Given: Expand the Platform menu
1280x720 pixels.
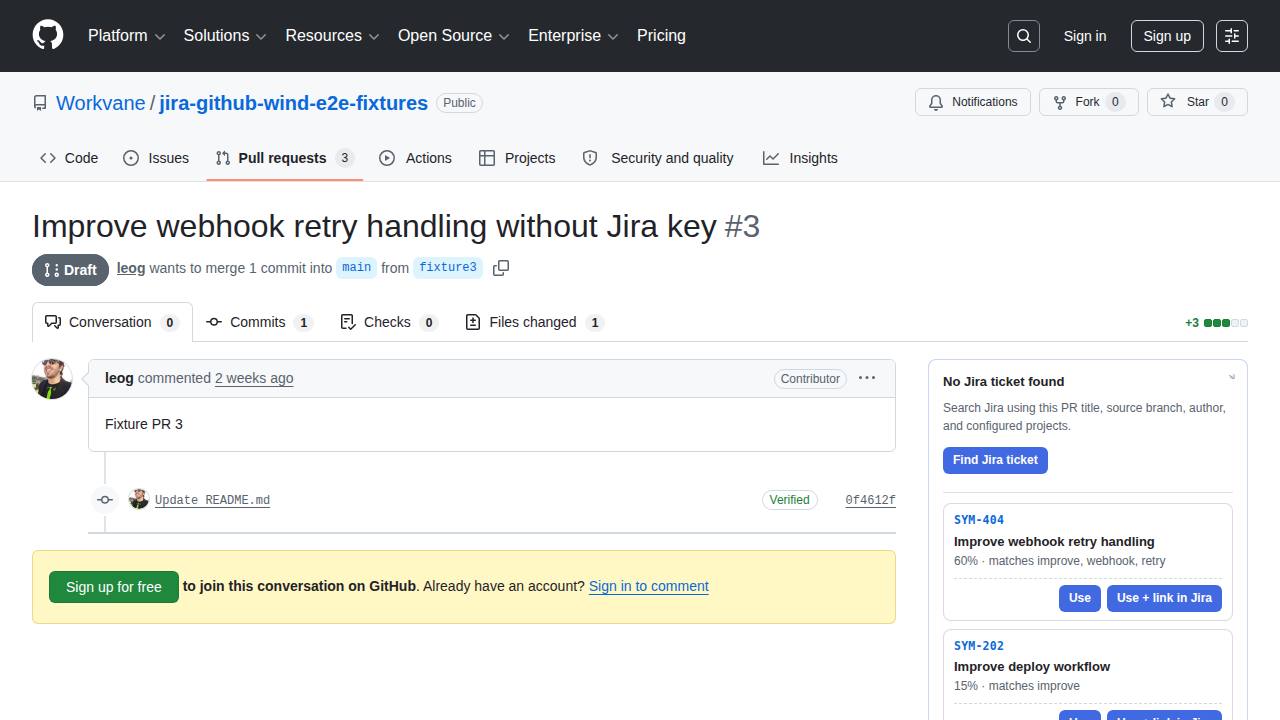Looking at the screenshot, I should (x=126, y=36).
